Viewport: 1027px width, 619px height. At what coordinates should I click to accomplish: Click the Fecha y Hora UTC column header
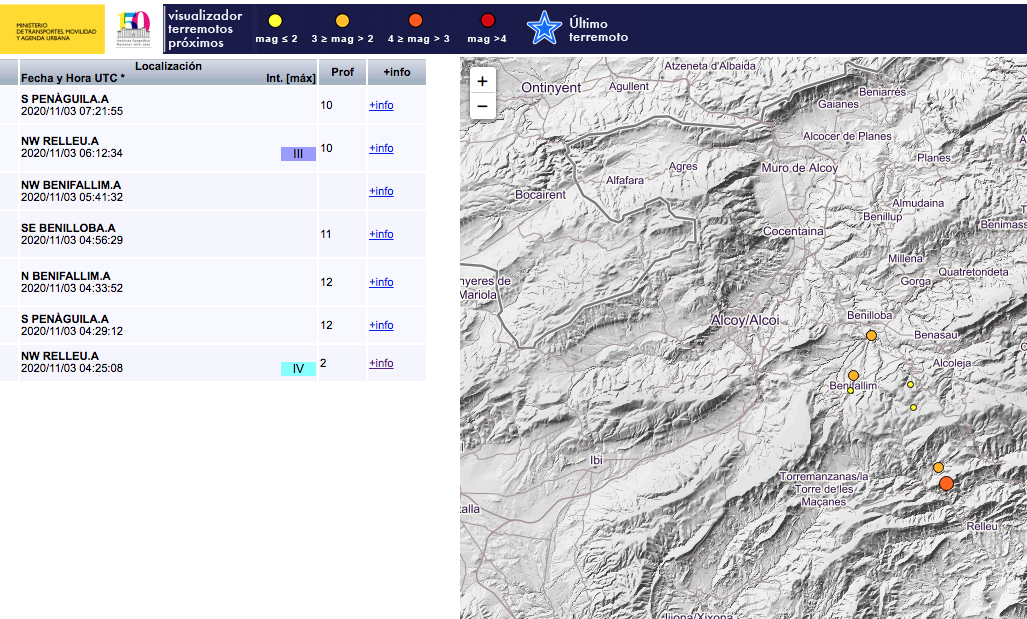(72, 78)
